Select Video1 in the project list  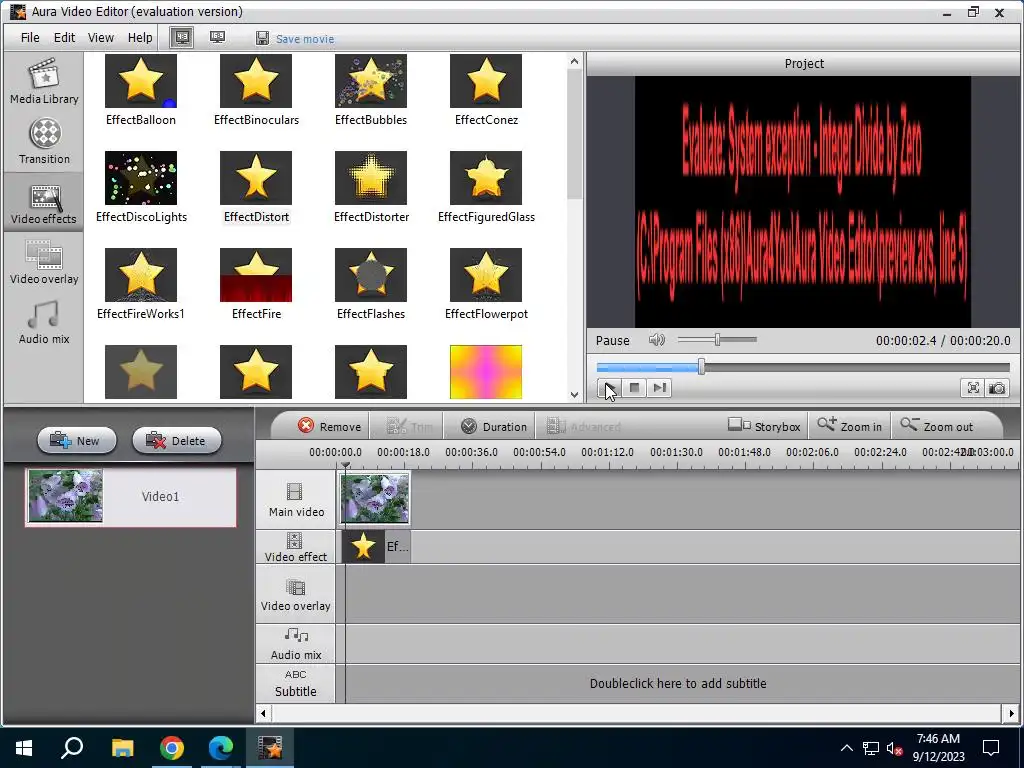pos(131,497)
